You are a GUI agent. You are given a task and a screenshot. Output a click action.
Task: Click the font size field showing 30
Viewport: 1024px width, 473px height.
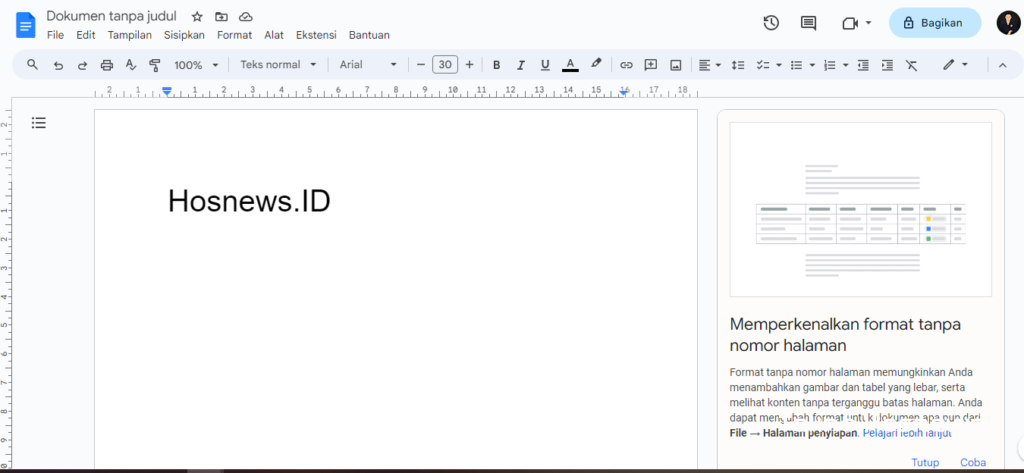click(x=445, y=65)
